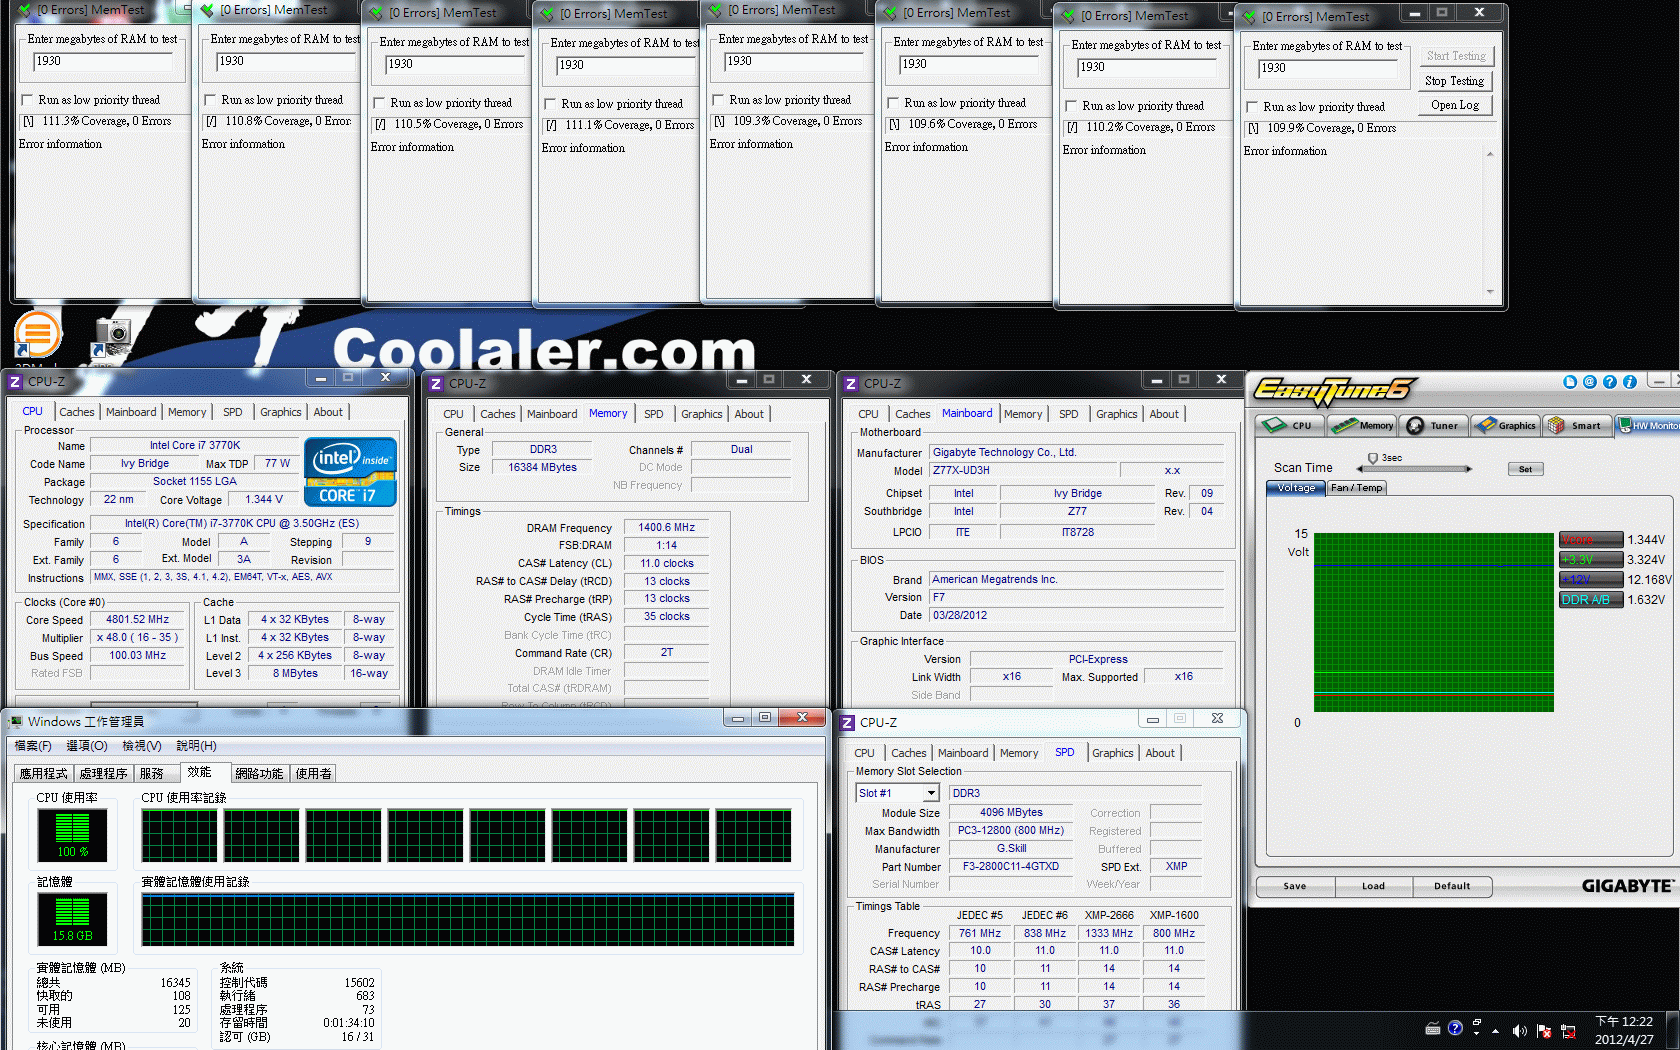This screenshot has width=1680, height=1050.
Task: Open About tab in CPU-Z Mainboard window
Action: tap(1164, 414)
